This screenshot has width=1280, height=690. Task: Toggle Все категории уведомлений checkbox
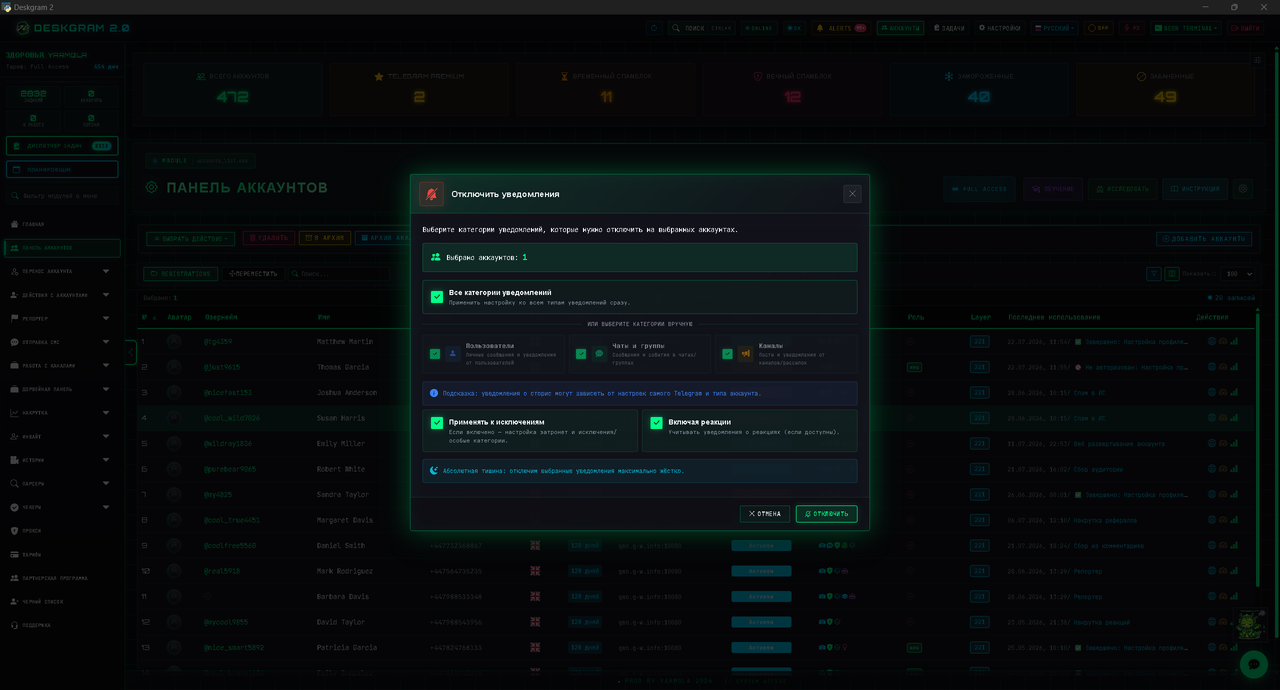pyautogui.click(x=437, y=297)
